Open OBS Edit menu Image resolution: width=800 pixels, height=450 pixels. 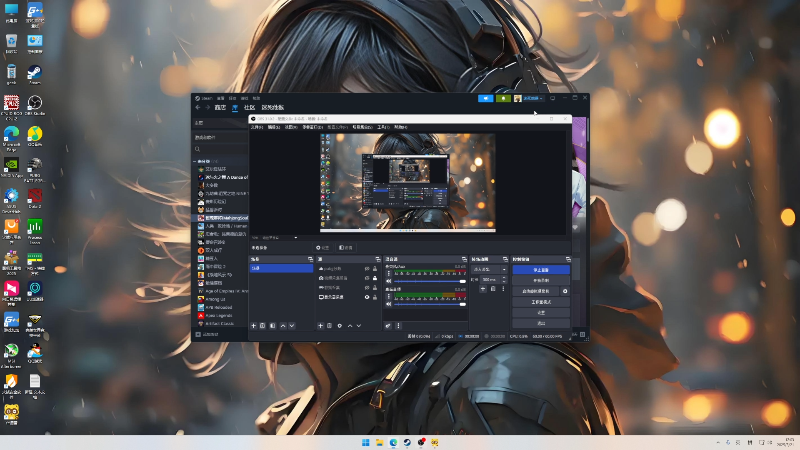(274, 127)
